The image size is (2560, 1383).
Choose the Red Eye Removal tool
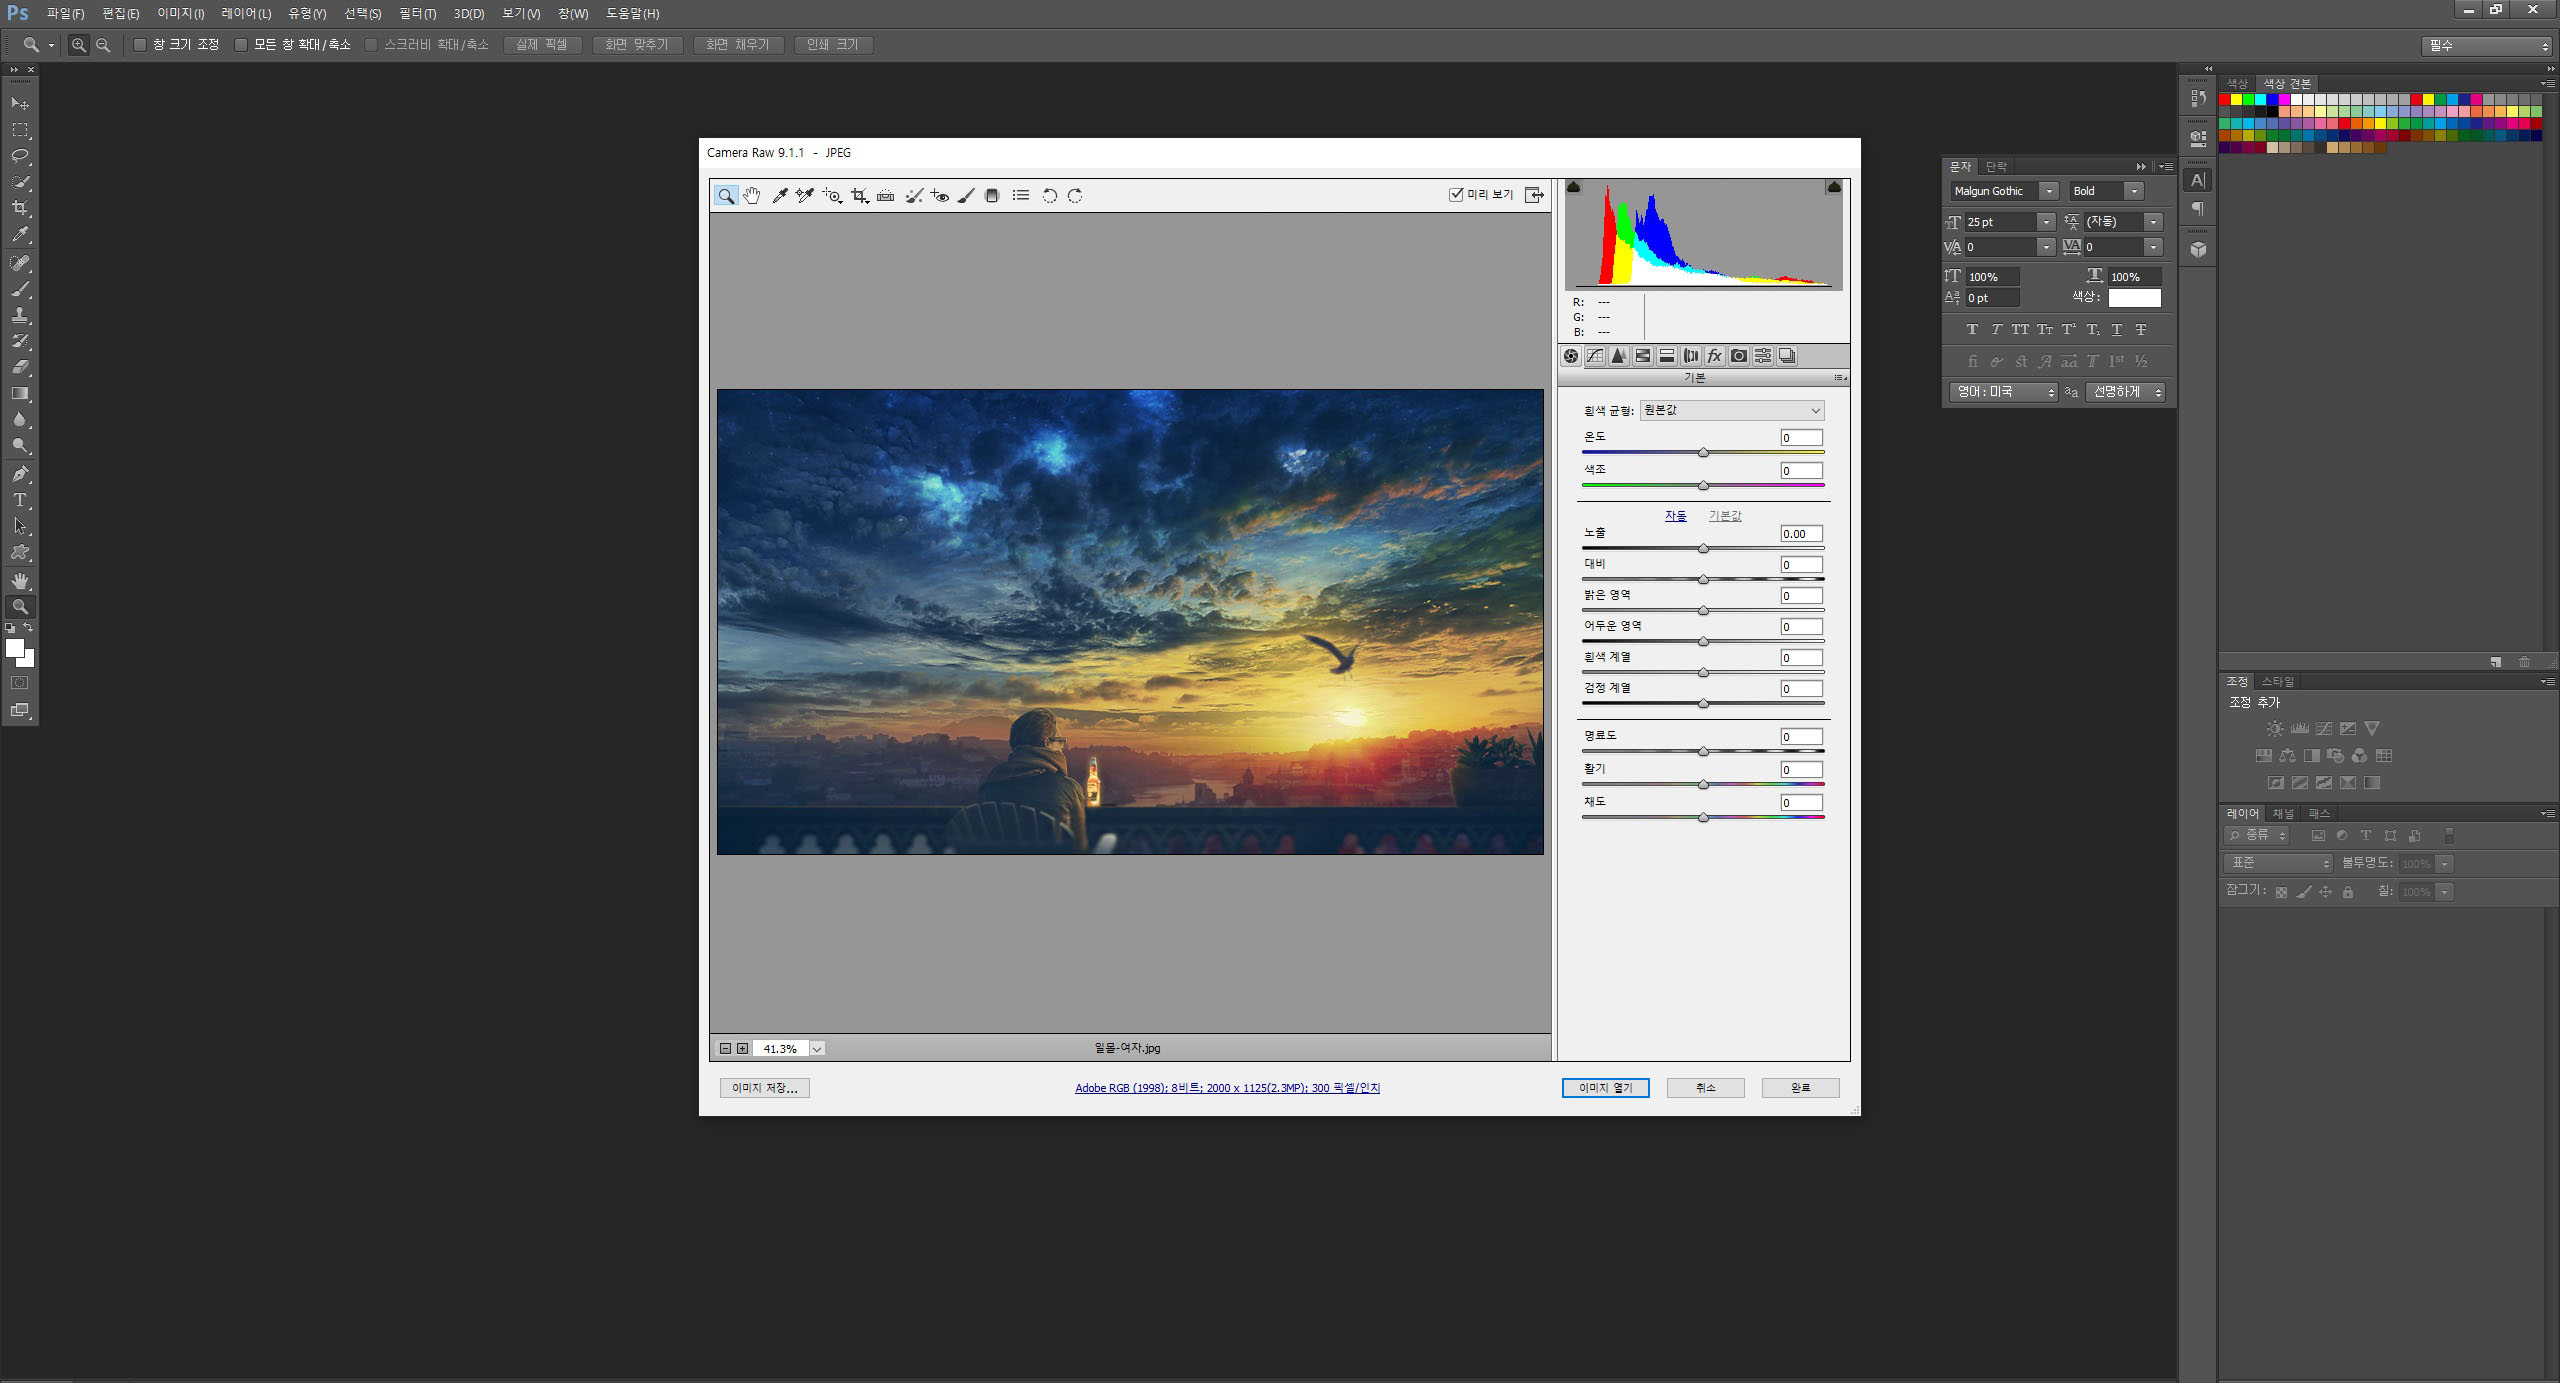click(x=939, y=196)
